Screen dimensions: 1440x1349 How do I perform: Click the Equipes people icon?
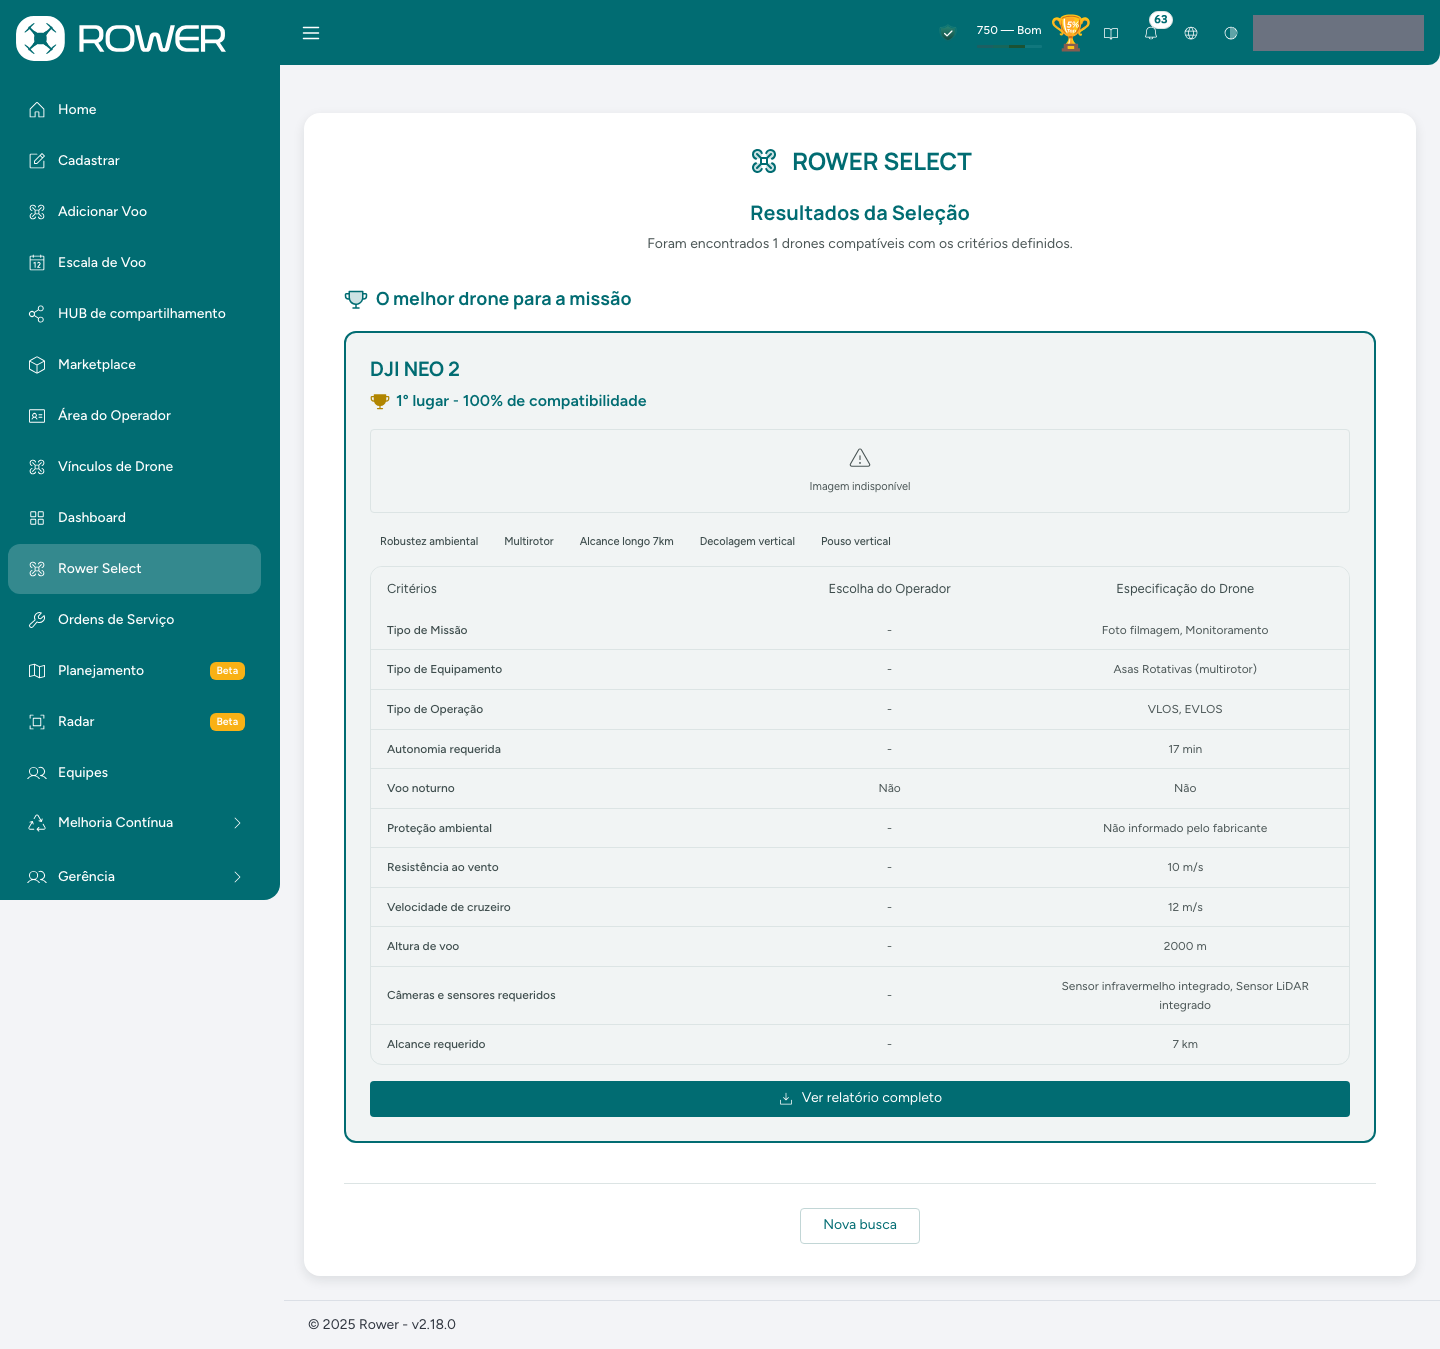(37, 773)
